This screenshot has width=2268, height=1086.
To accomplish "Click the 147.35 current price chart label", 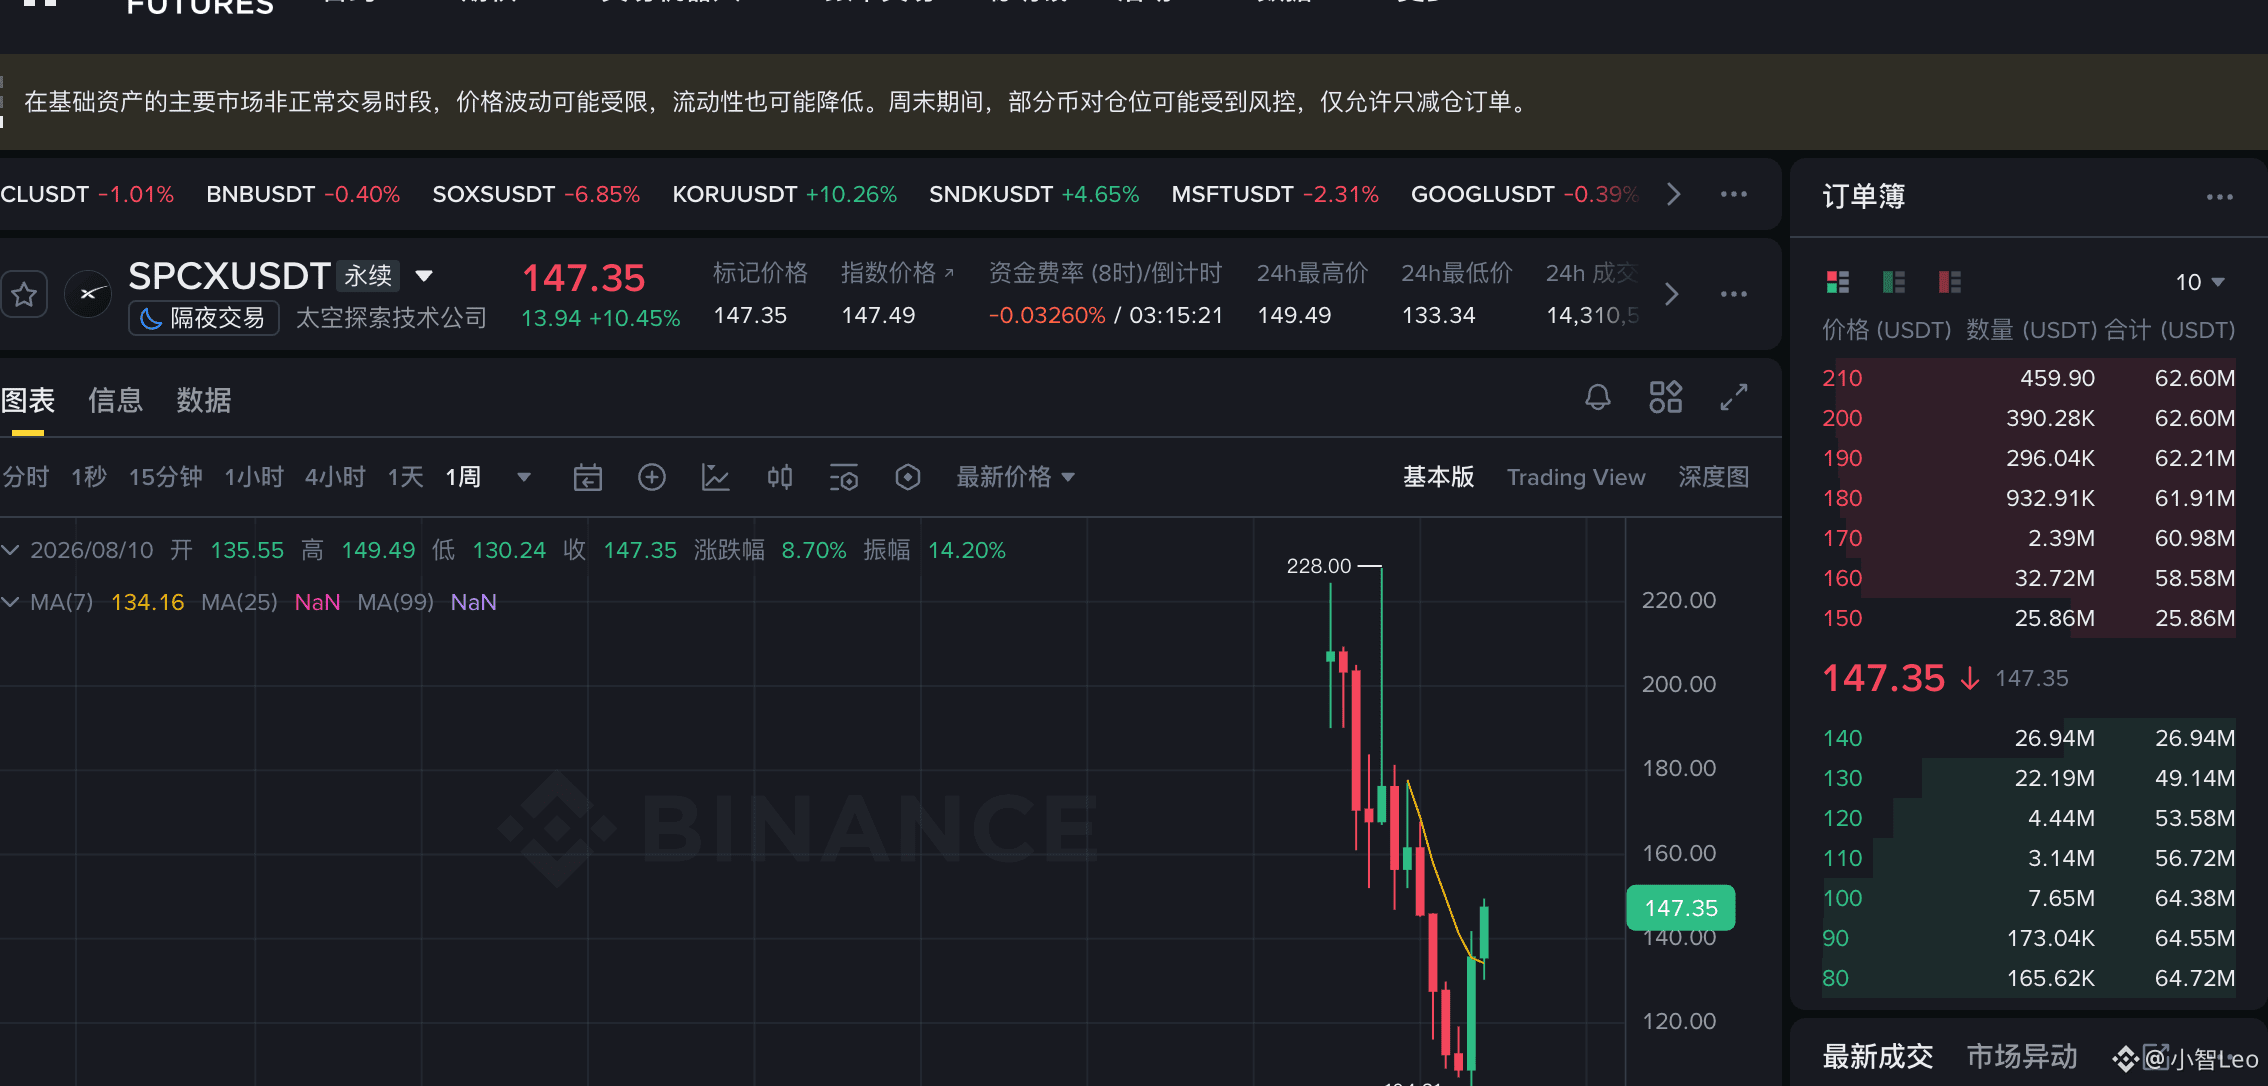I will tap(1681, 908).
